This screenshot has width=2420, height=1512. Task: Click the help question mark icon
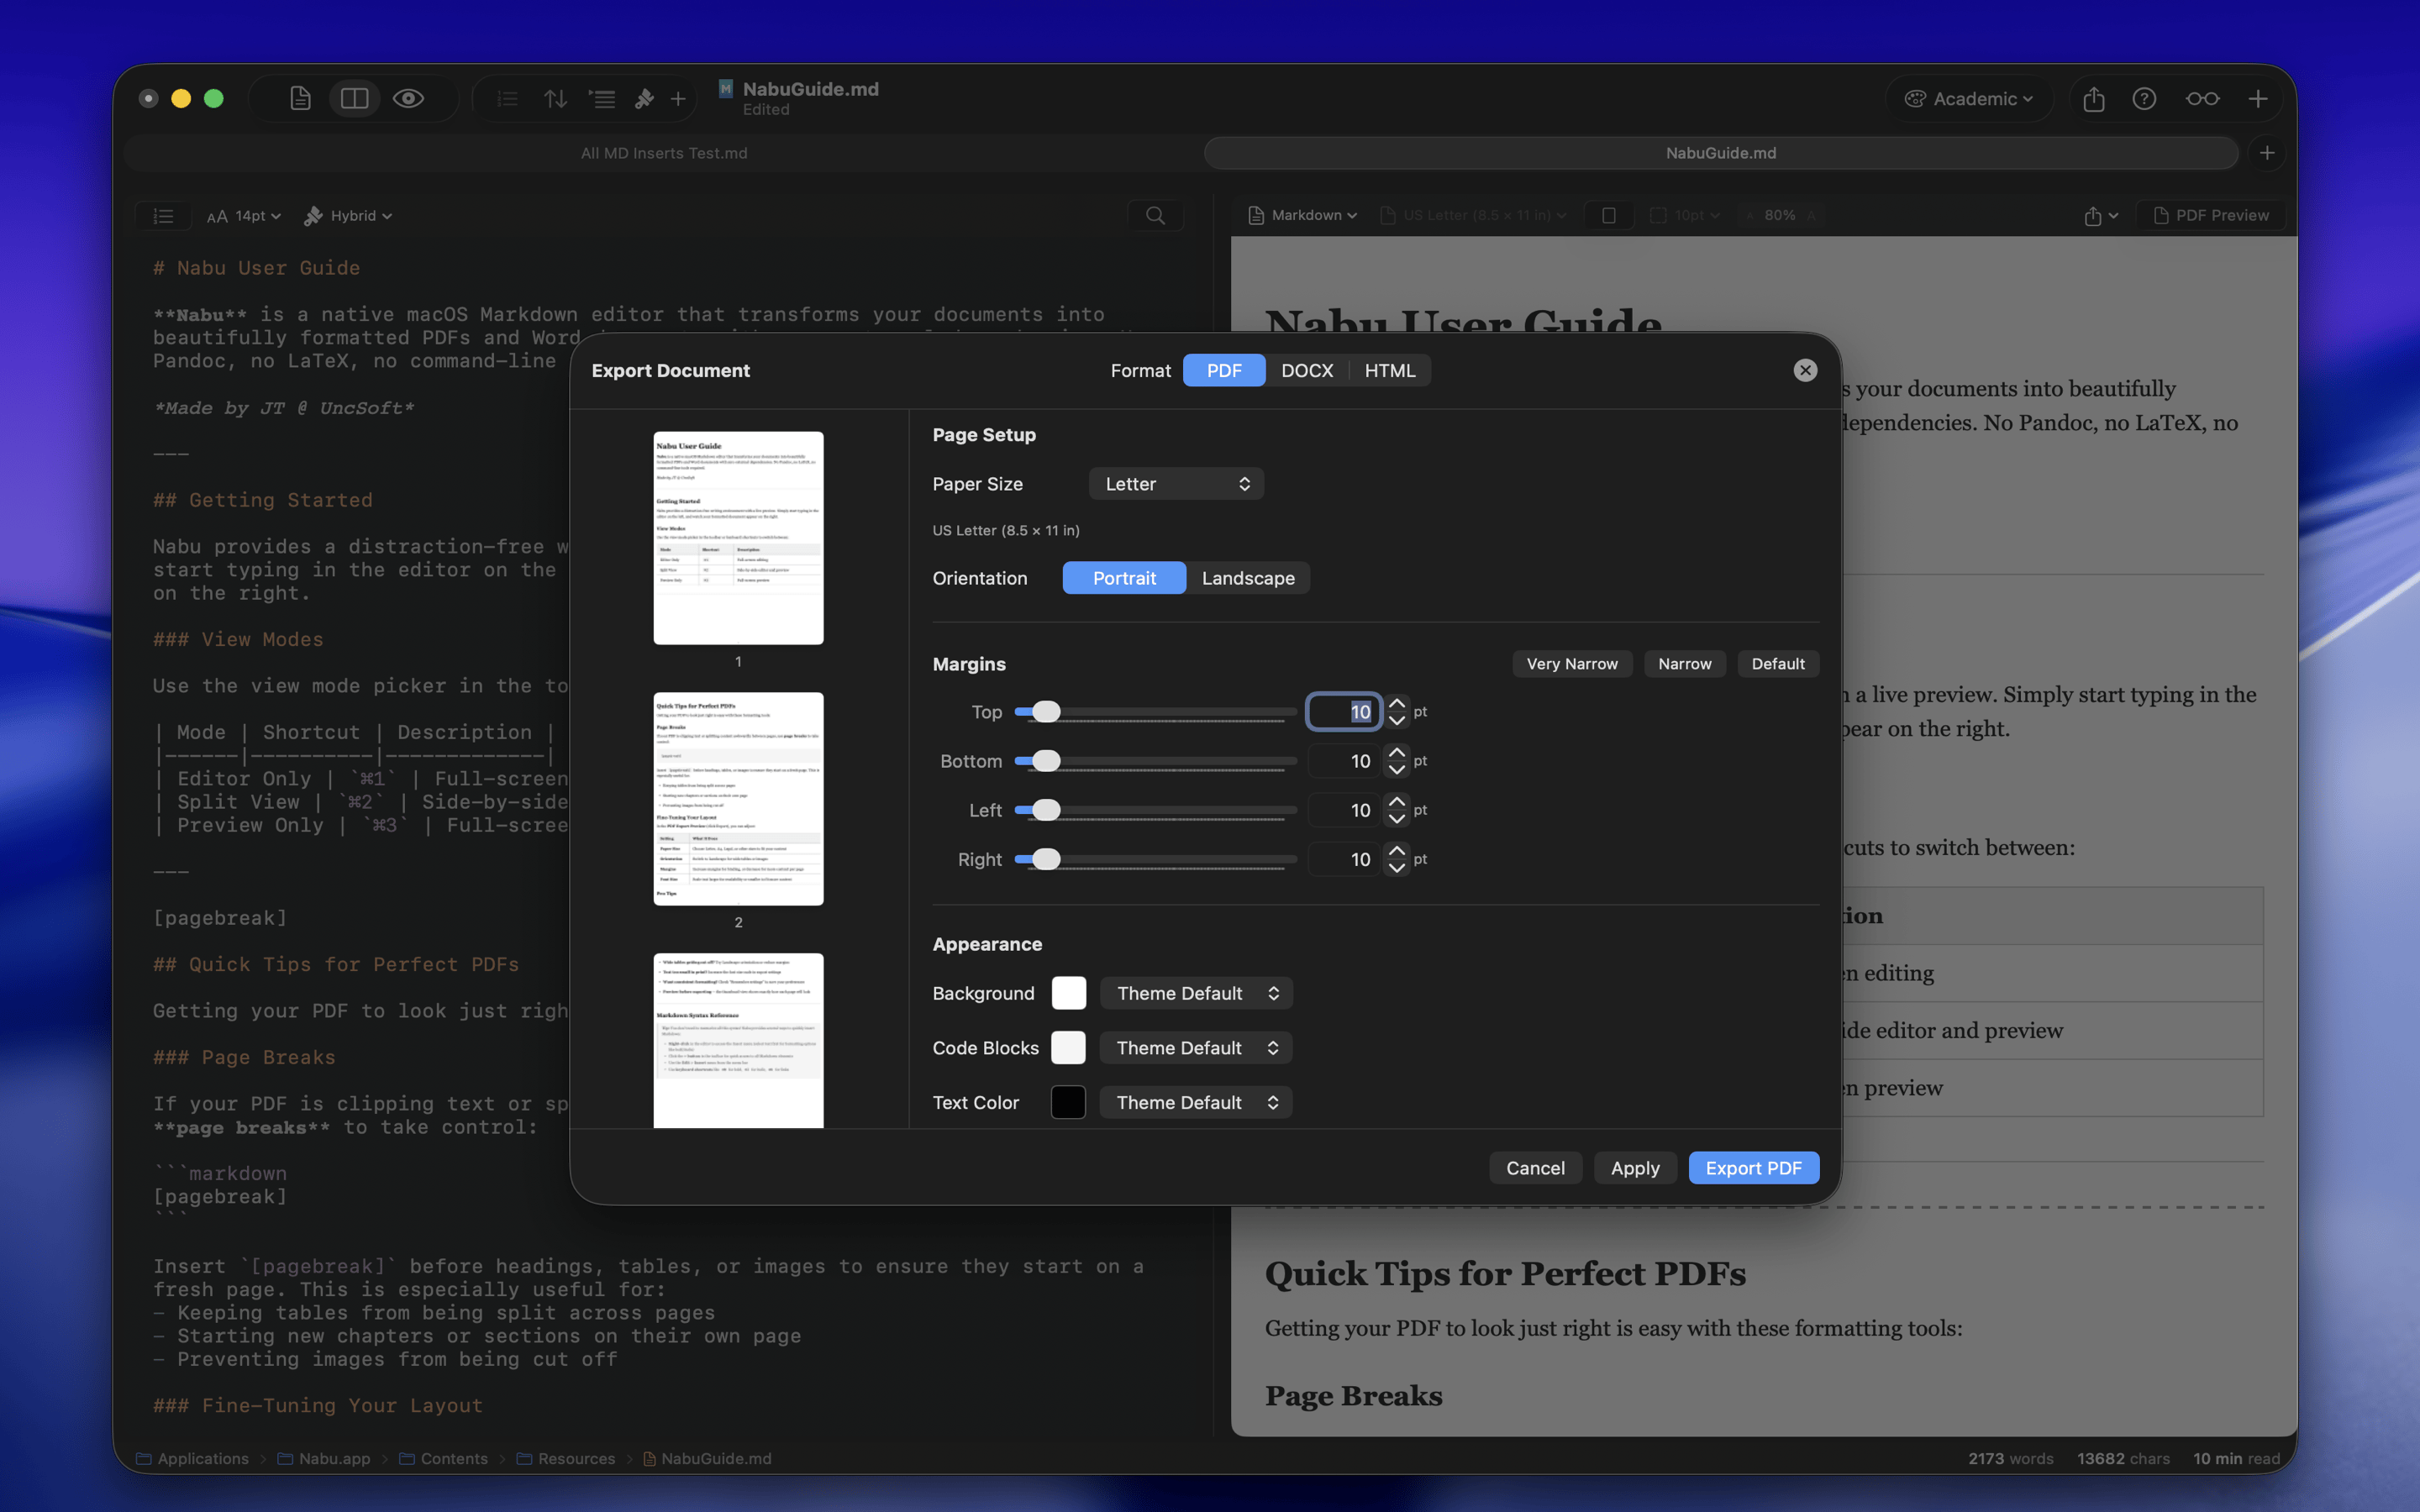[x=2143, y=98]
